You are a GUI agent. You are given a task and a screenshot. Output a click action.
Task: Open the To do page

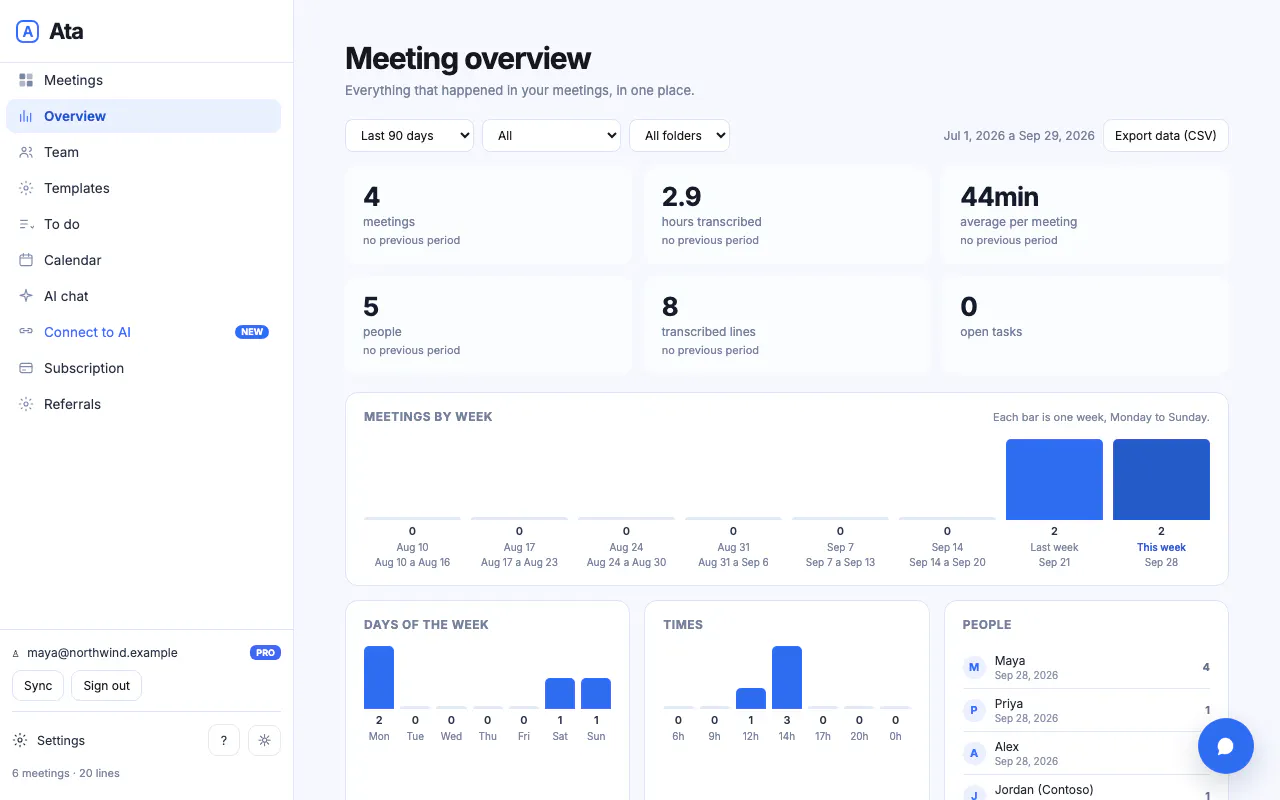(144, 224)
